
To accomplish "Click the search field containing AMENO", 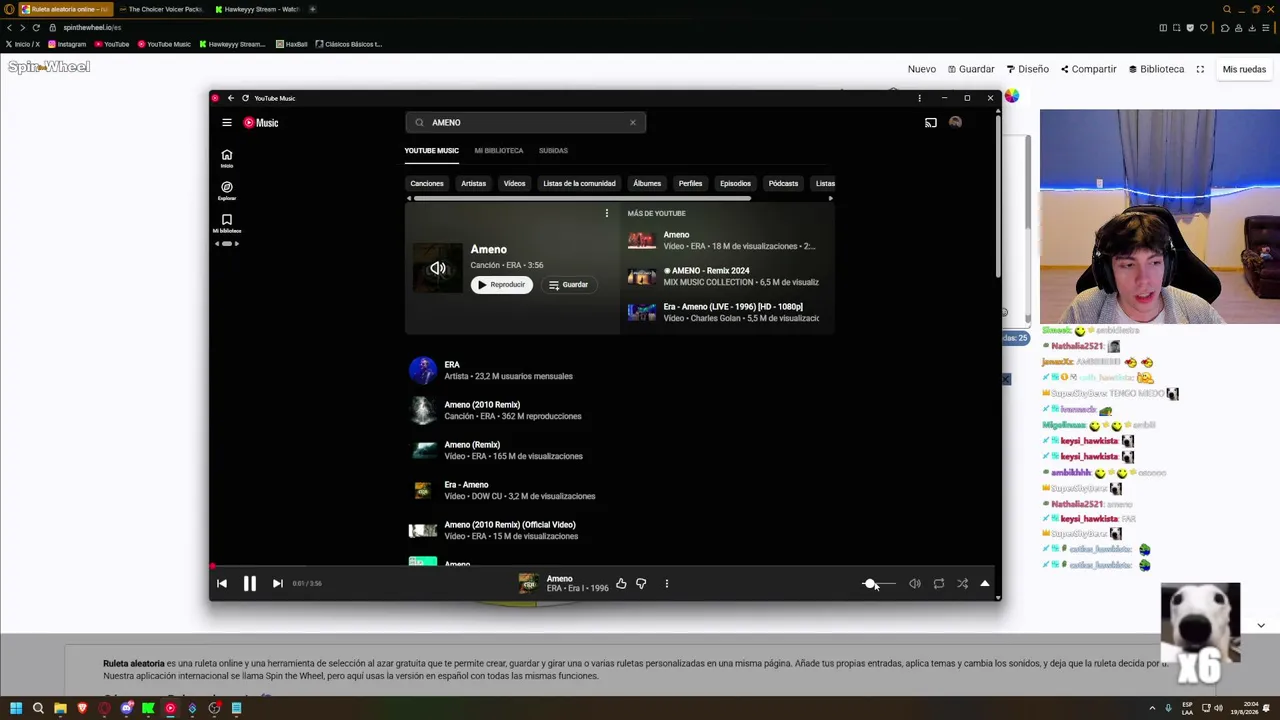I will (526, 123).
